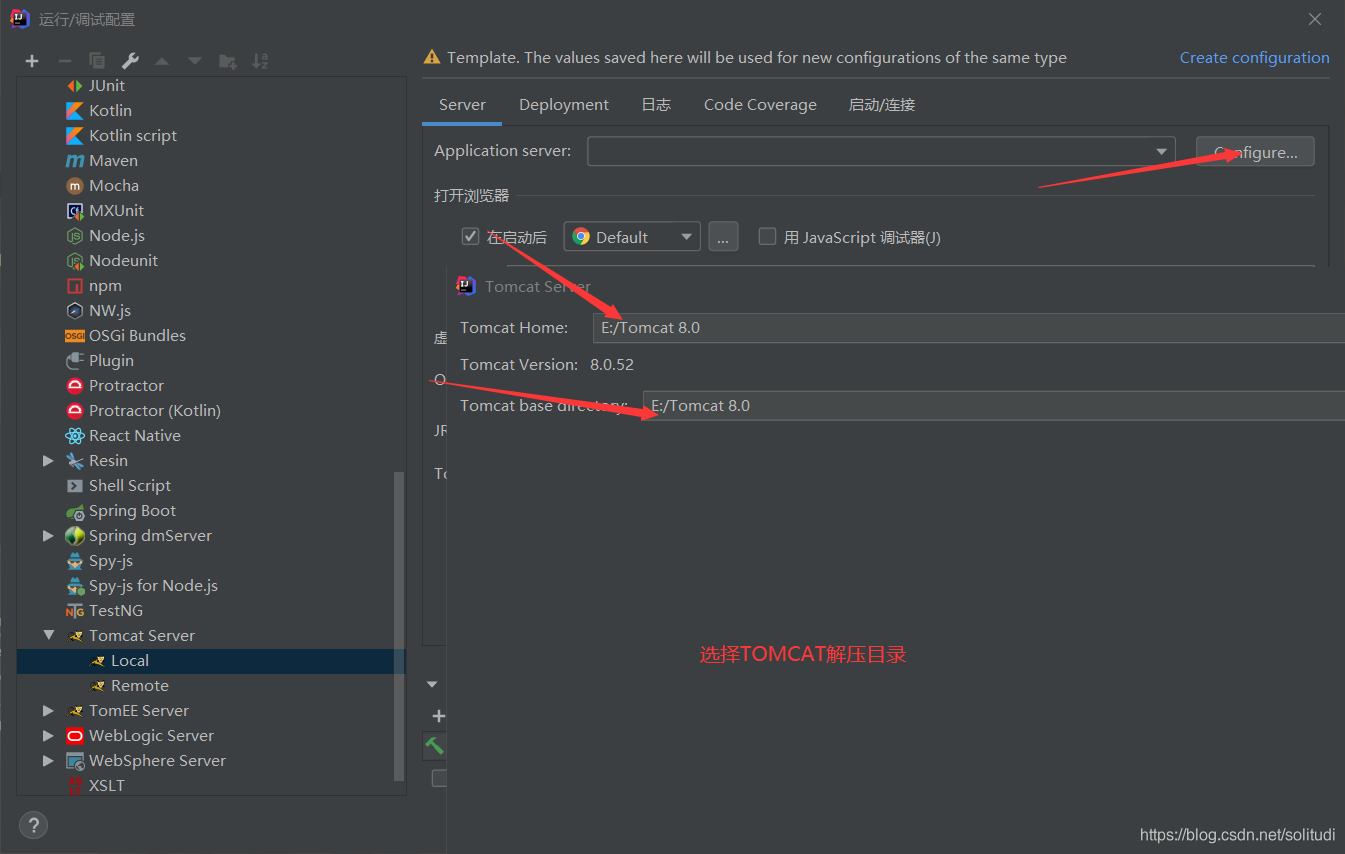Select the Shell Script item
The height and width of the screenshot is (854, 1345).
pyautogui.click(x=130, y=486)
